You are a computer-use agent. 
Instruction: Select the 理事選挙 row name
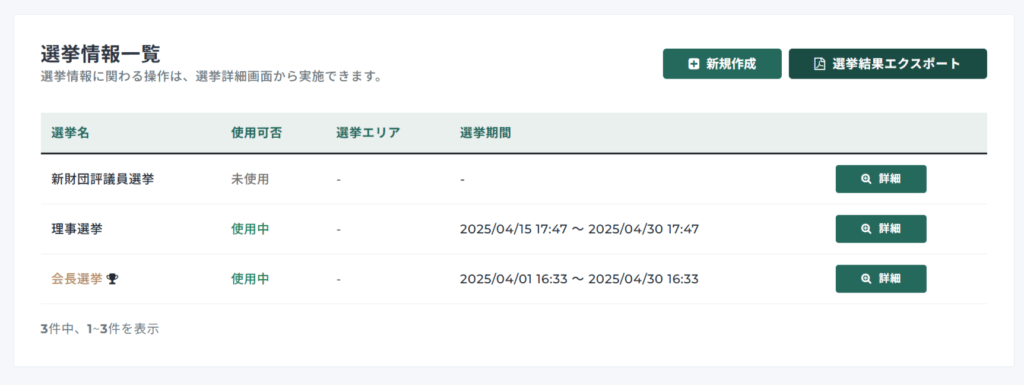(77, 229)
